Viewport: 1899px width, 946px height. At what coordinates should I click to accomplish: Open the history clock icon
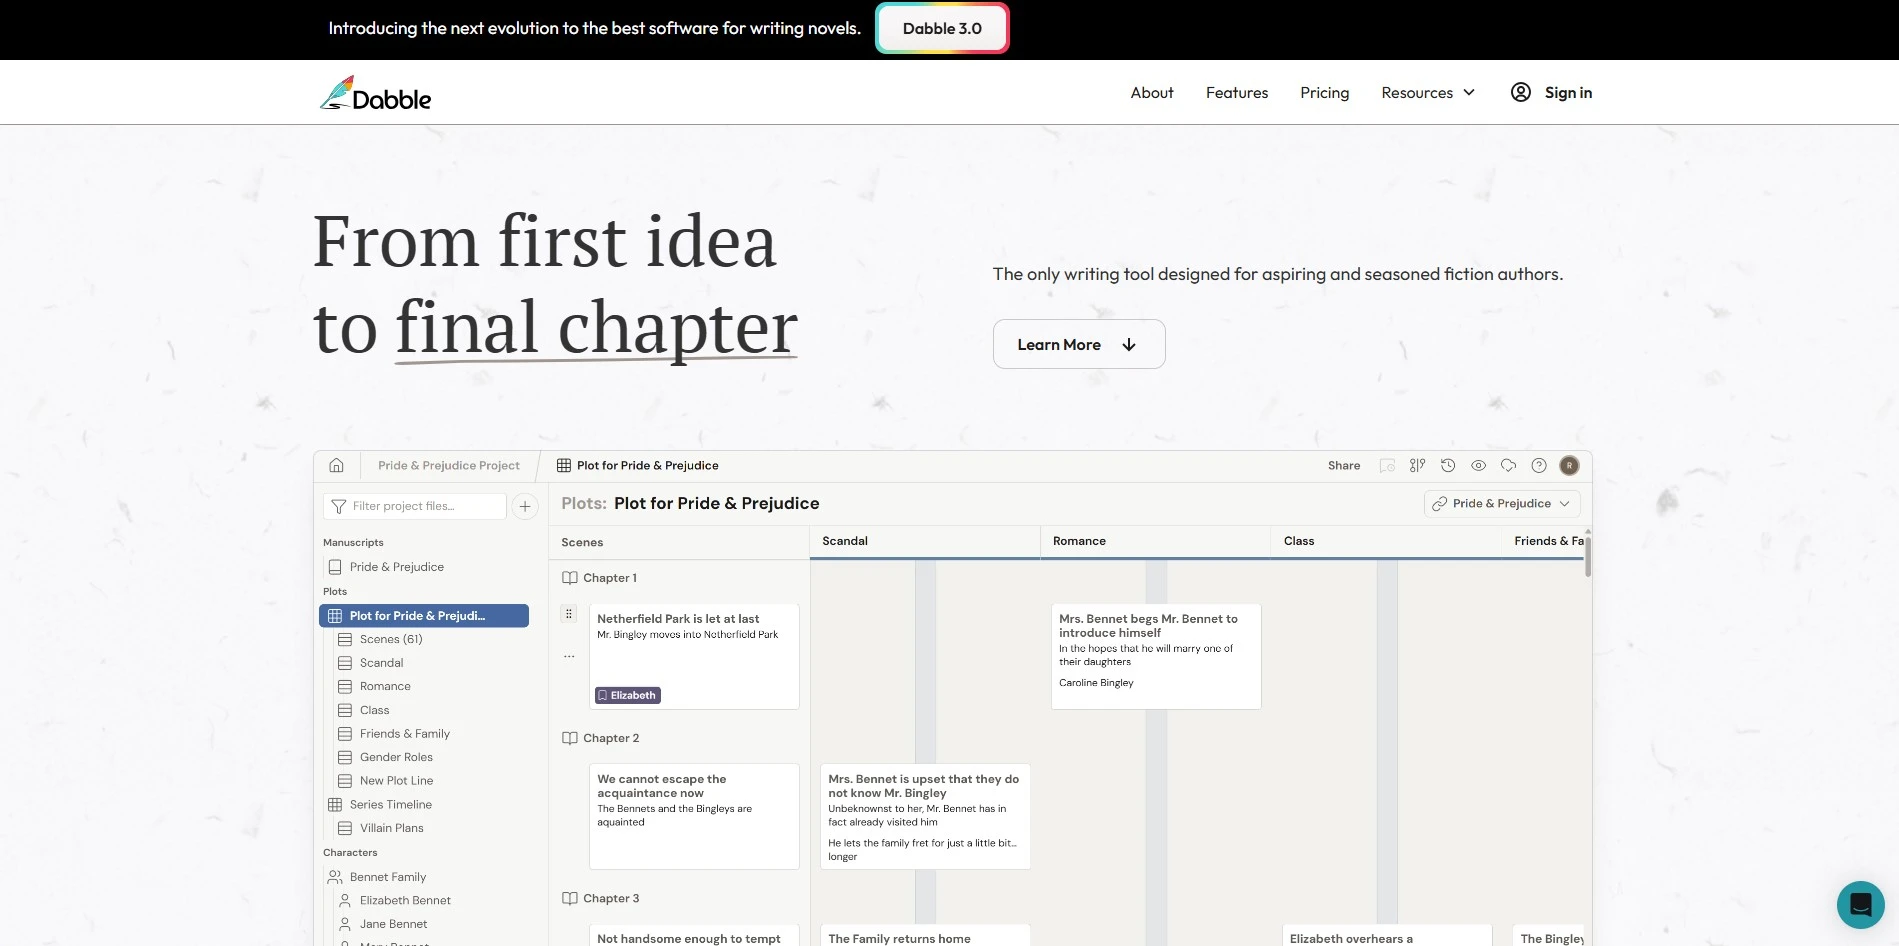[x=1448, y=465]
